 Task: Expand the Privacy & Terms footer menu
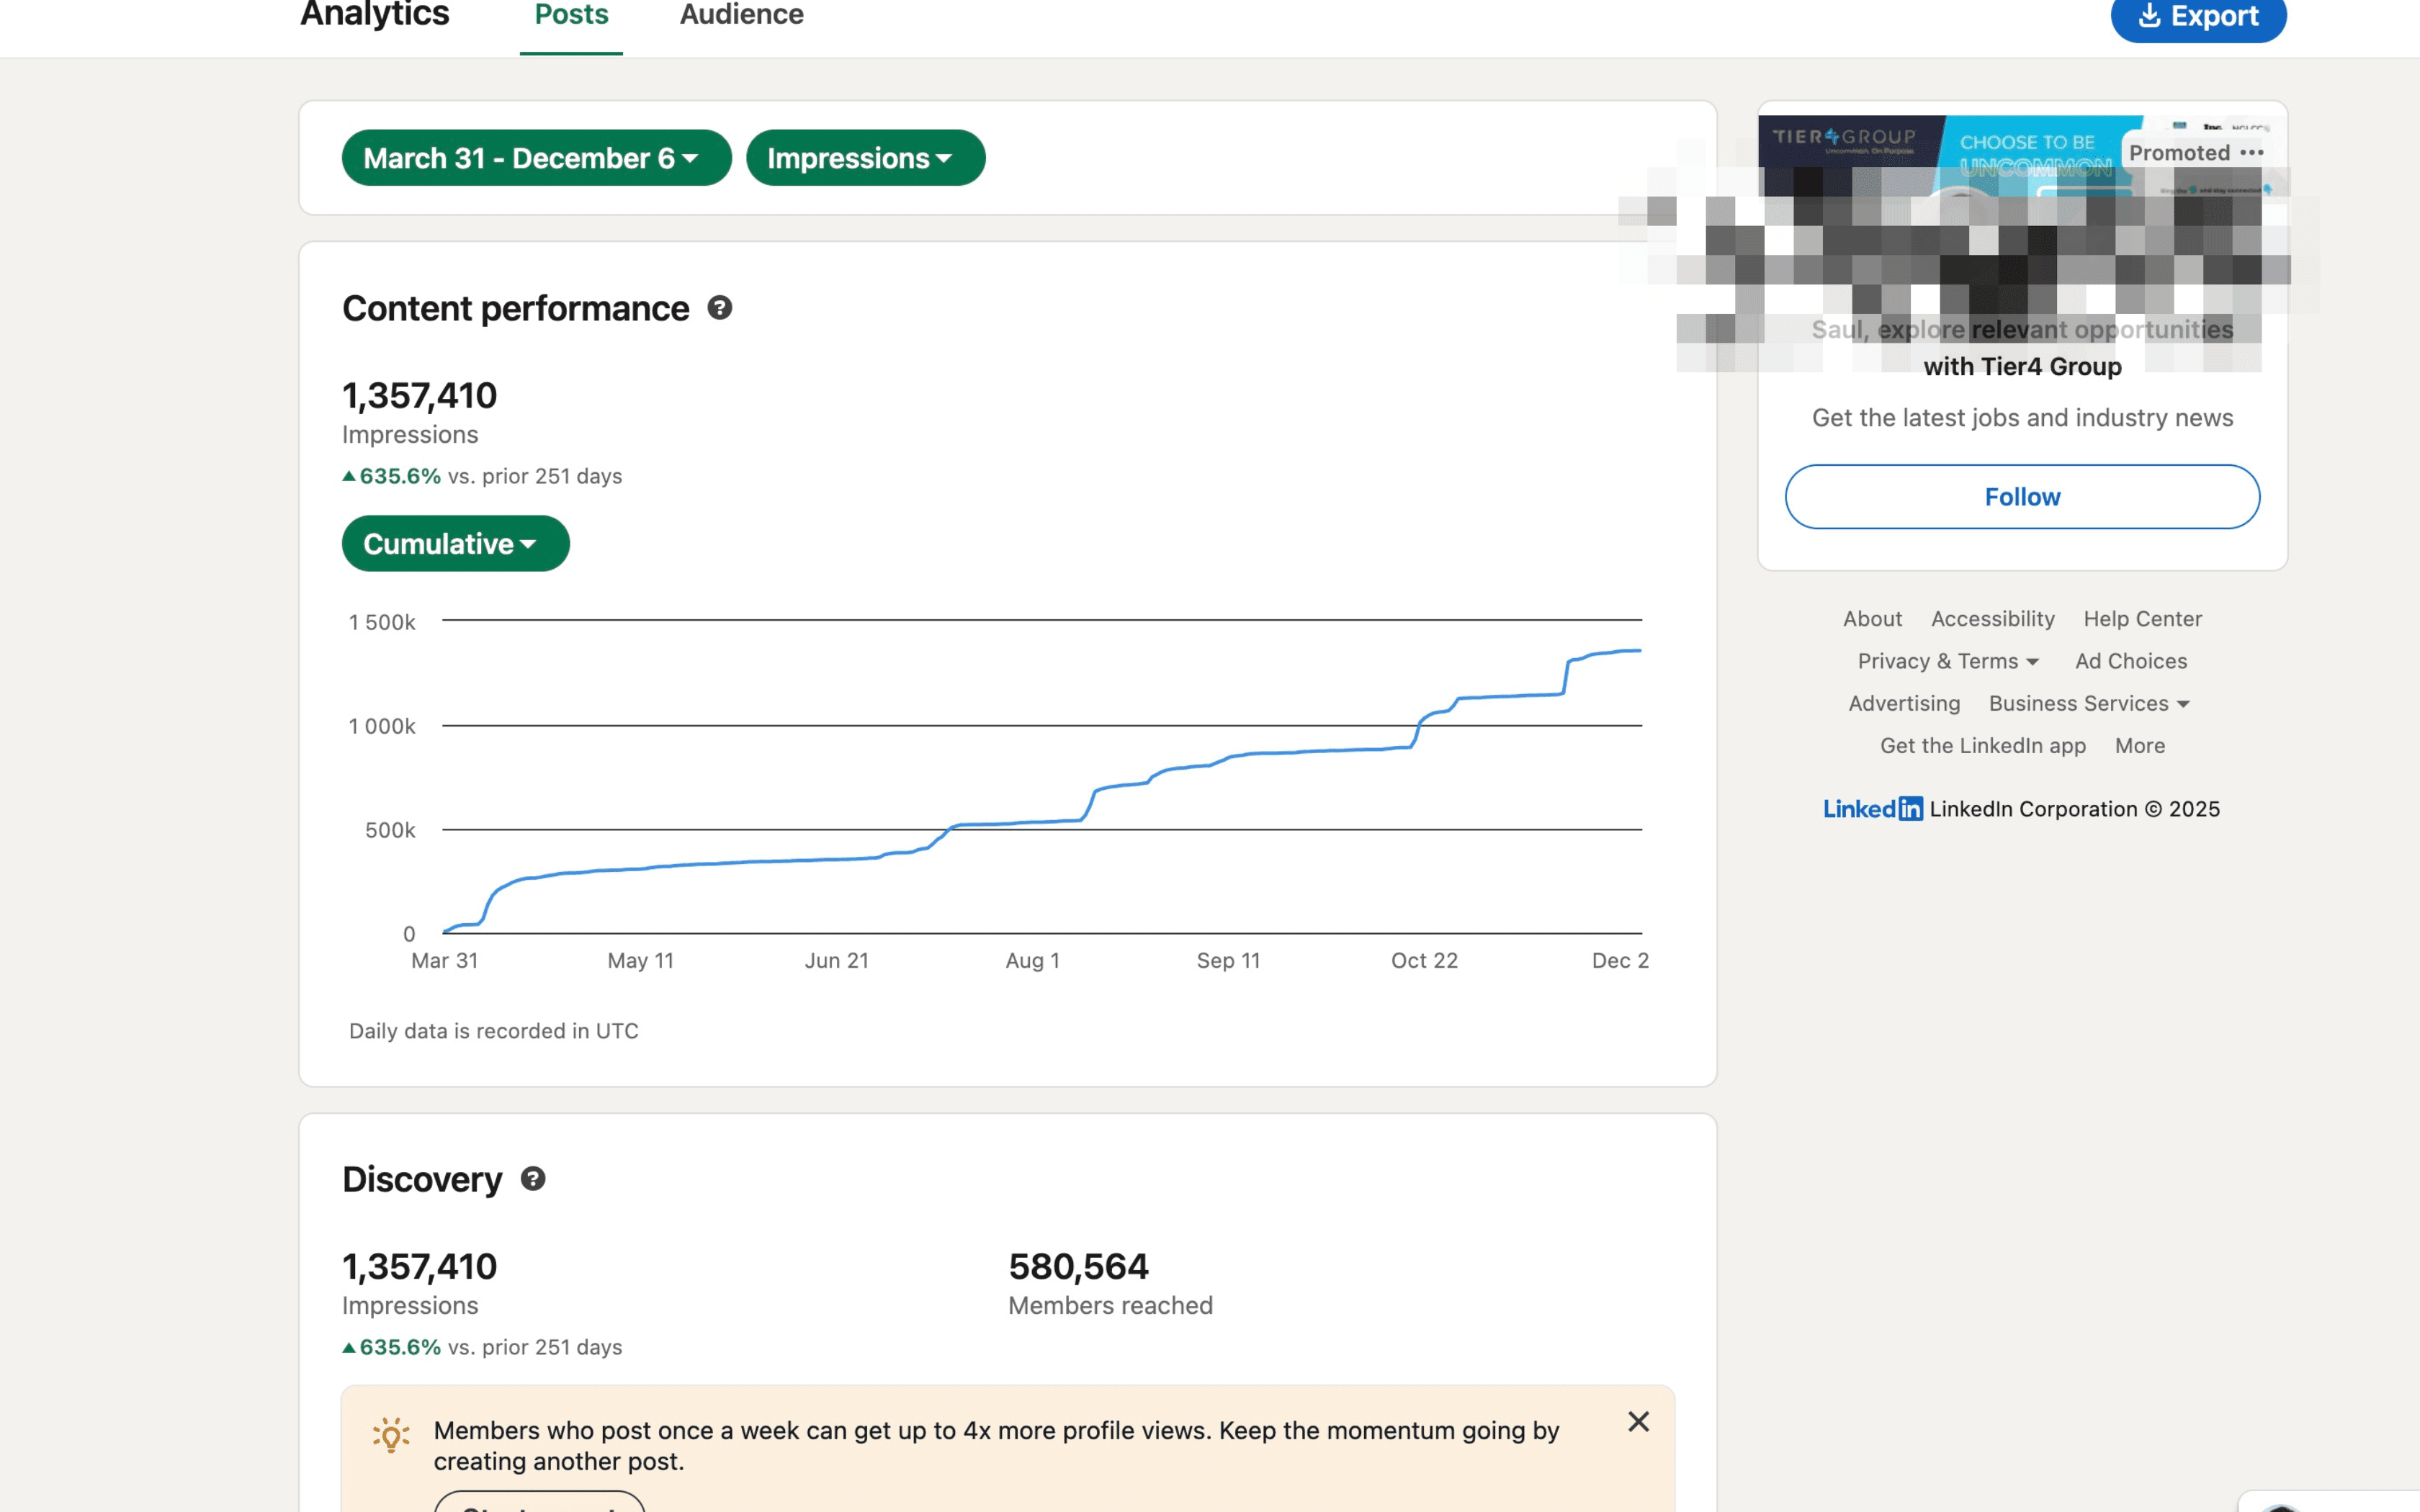[1947, 661]
